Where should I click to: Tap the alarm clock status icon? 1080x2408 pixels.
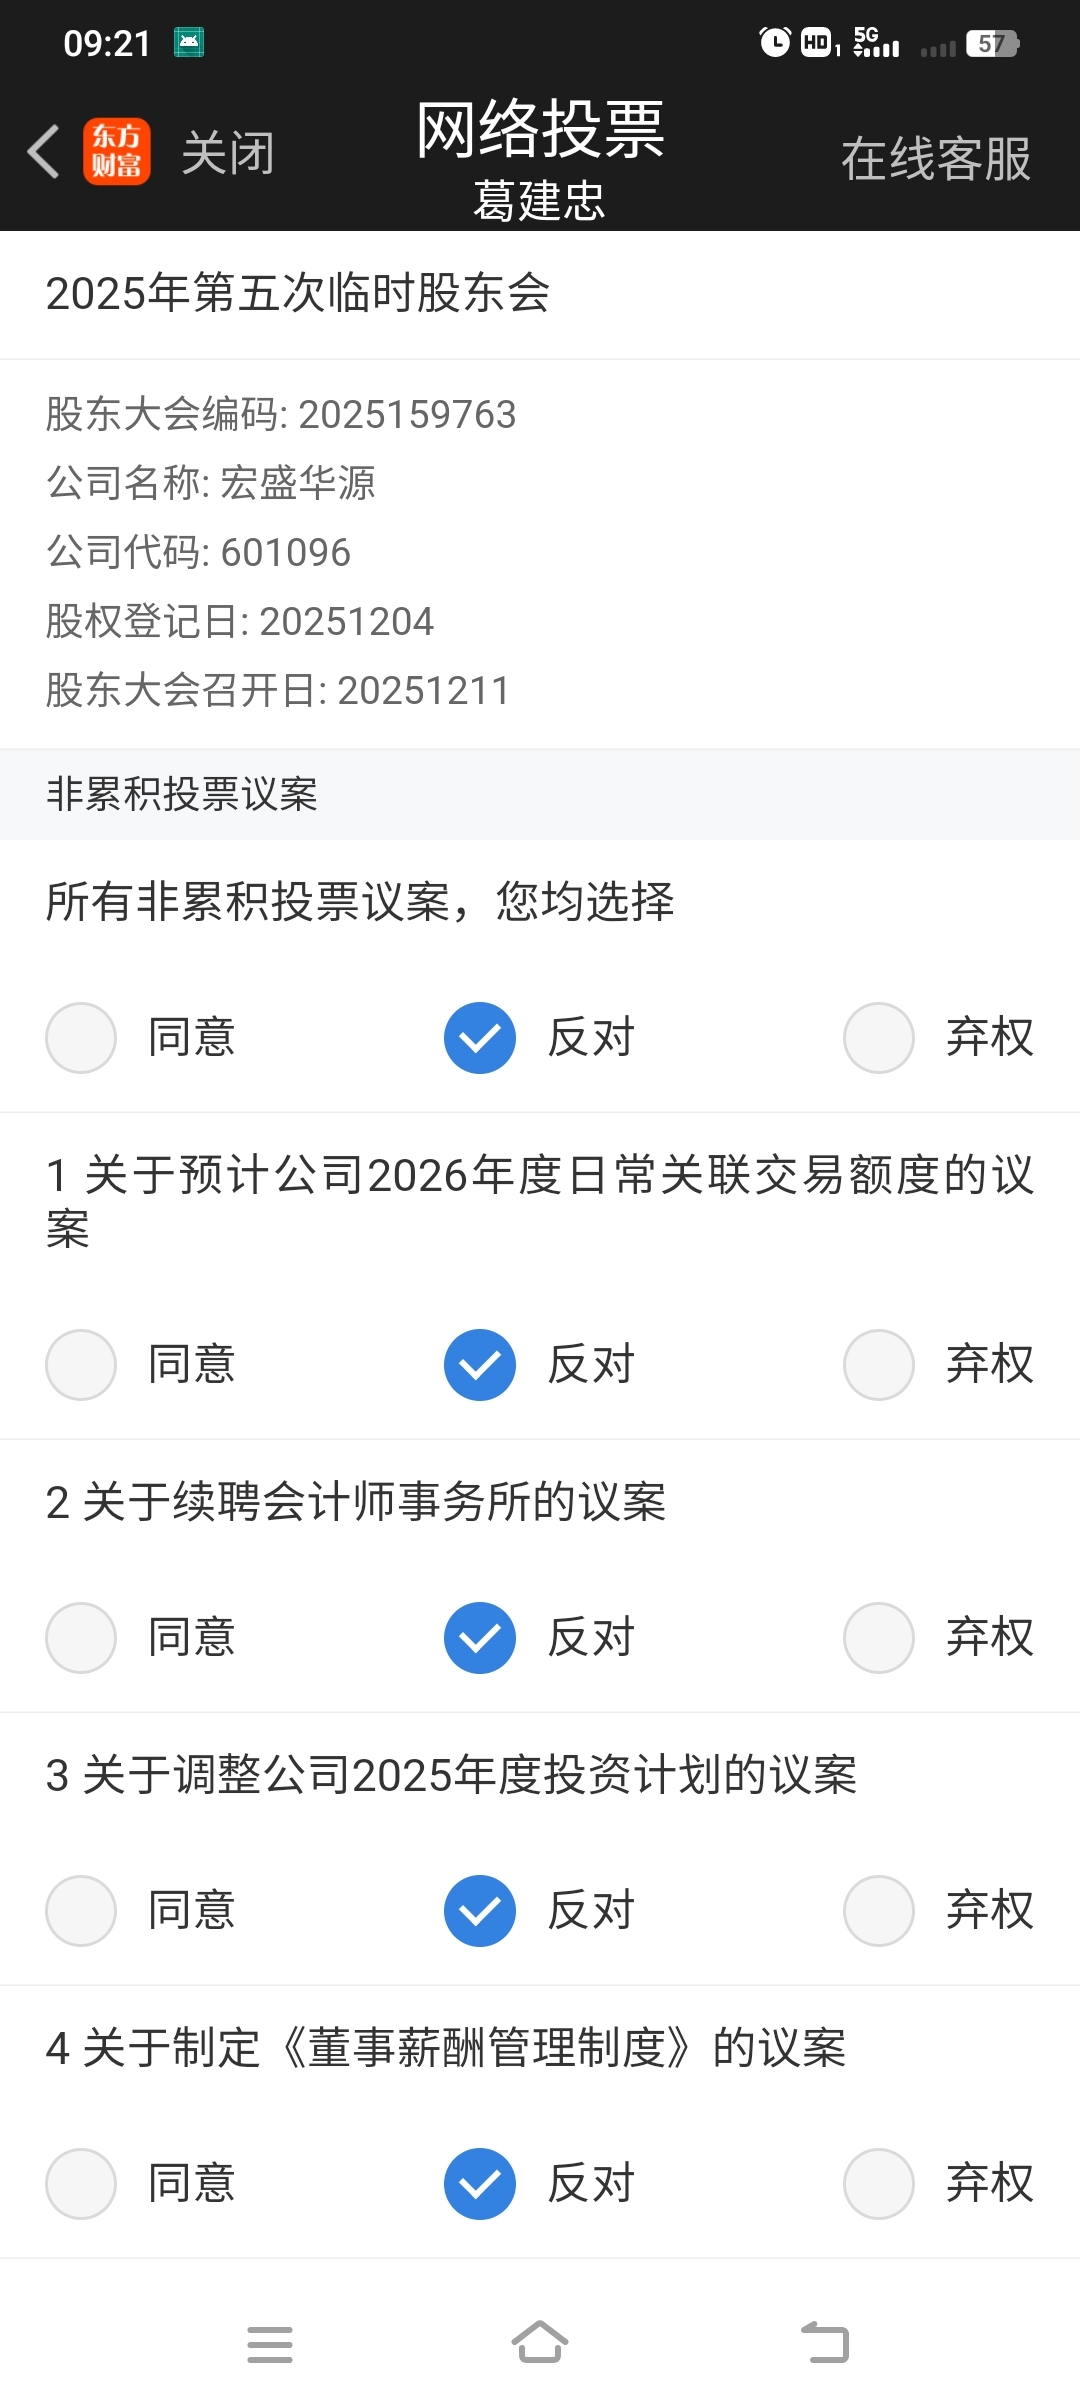tap(774, 43)
